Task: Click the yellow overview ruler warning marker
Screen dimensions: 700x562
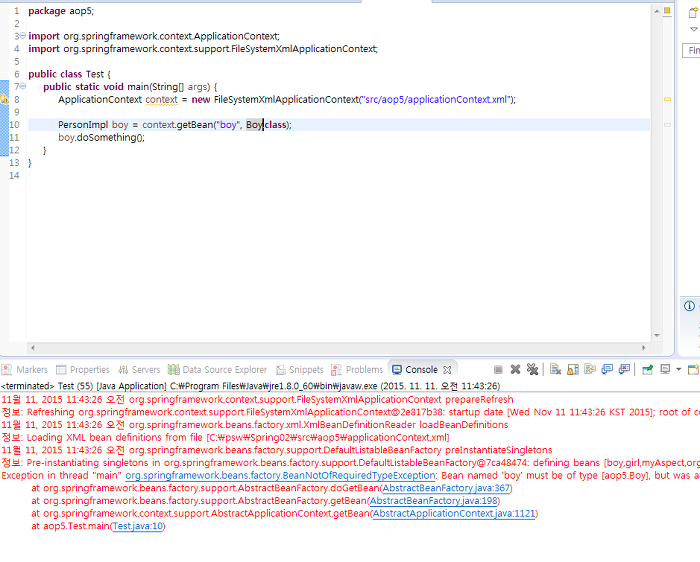Action: [667, 99]
